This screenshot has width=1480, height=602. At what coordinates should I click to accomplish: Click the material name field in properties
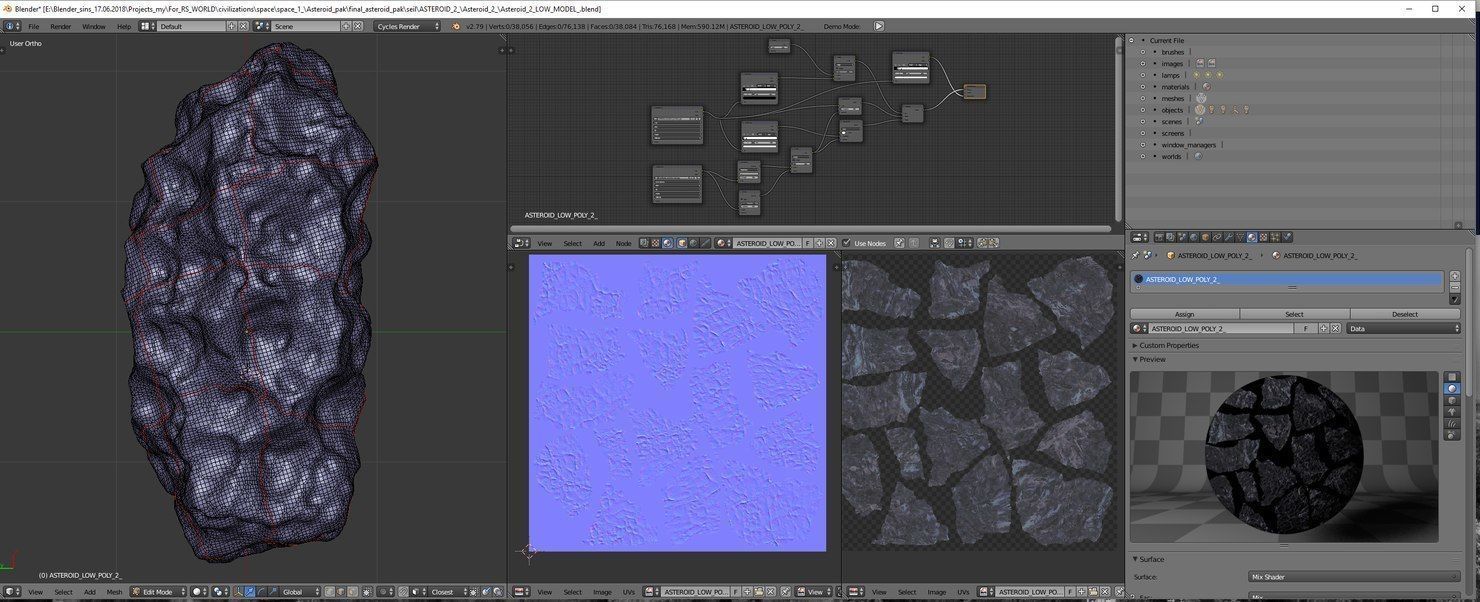(1220, 328)
